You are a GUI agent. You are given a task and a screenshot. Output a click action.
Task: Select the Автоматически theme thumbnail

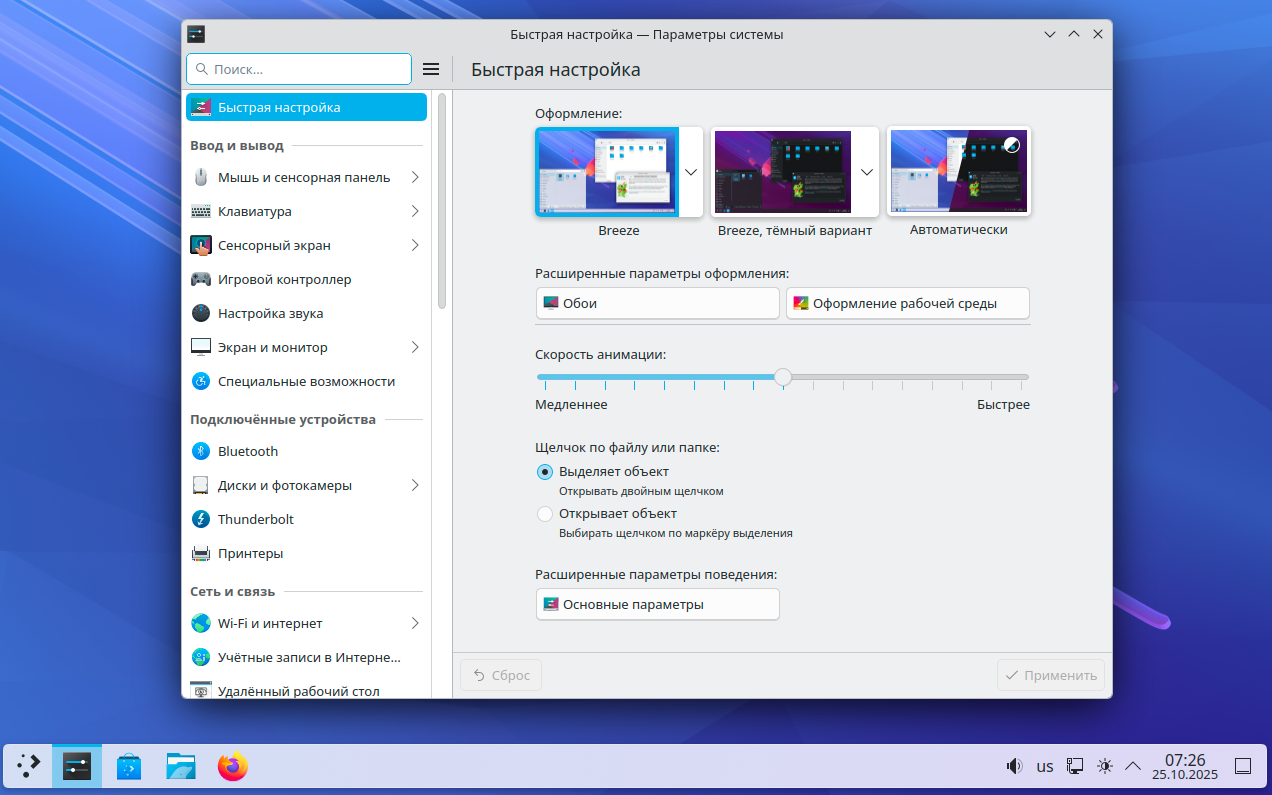point(959,172)
